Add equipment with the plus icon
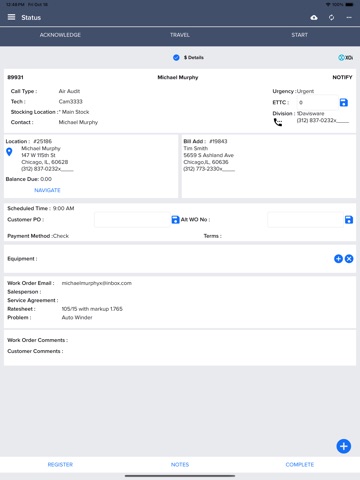The width and height of the screenshot is (360, 480). coord(338,259)
